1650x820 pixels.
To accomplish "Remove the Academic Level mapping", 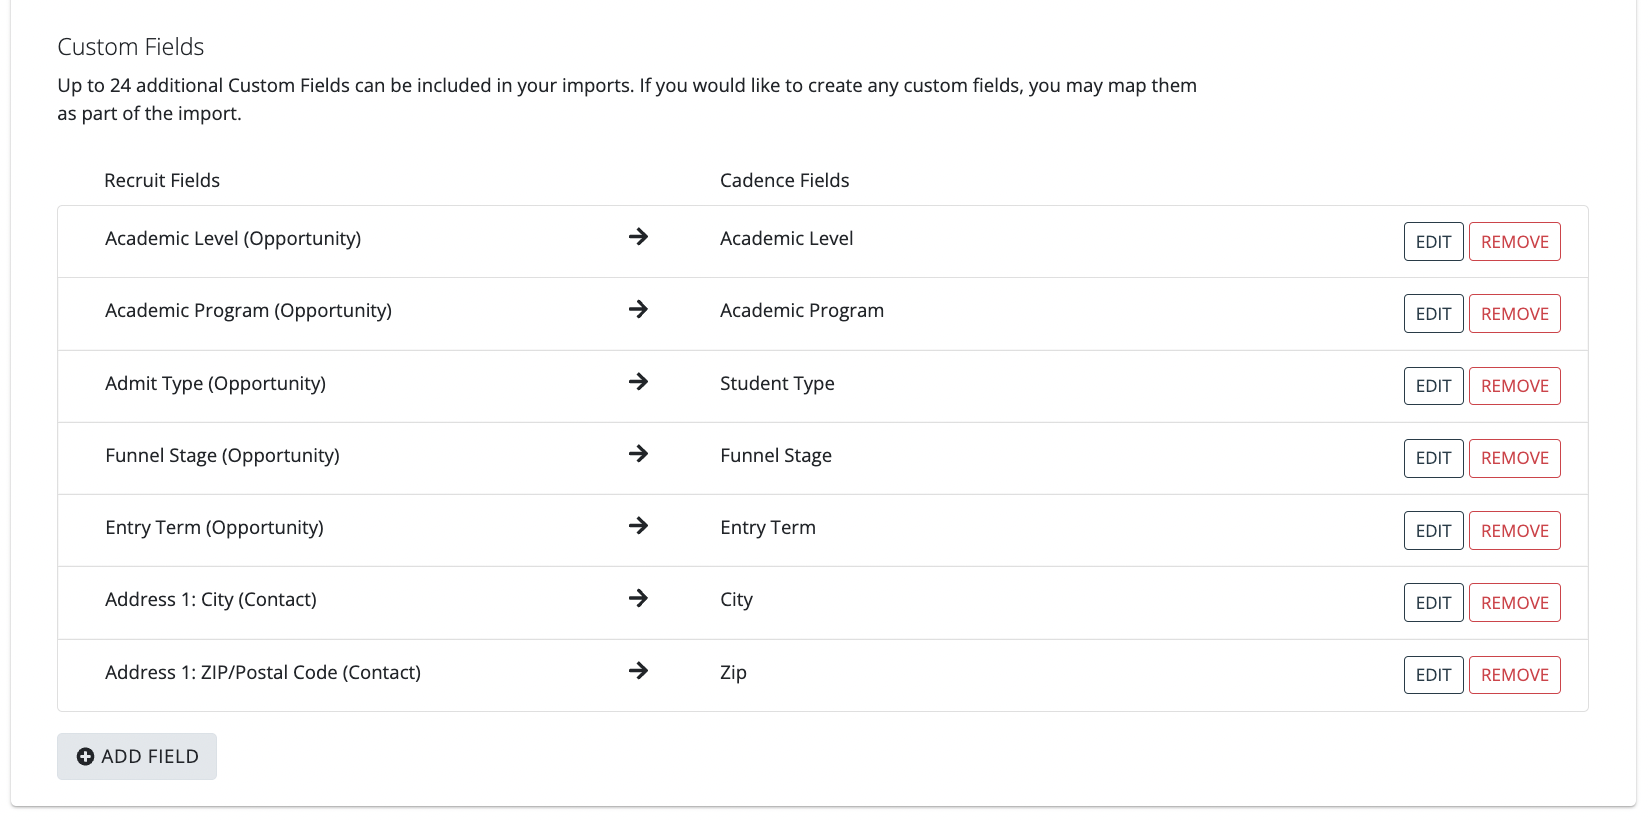I will 1514,242.
